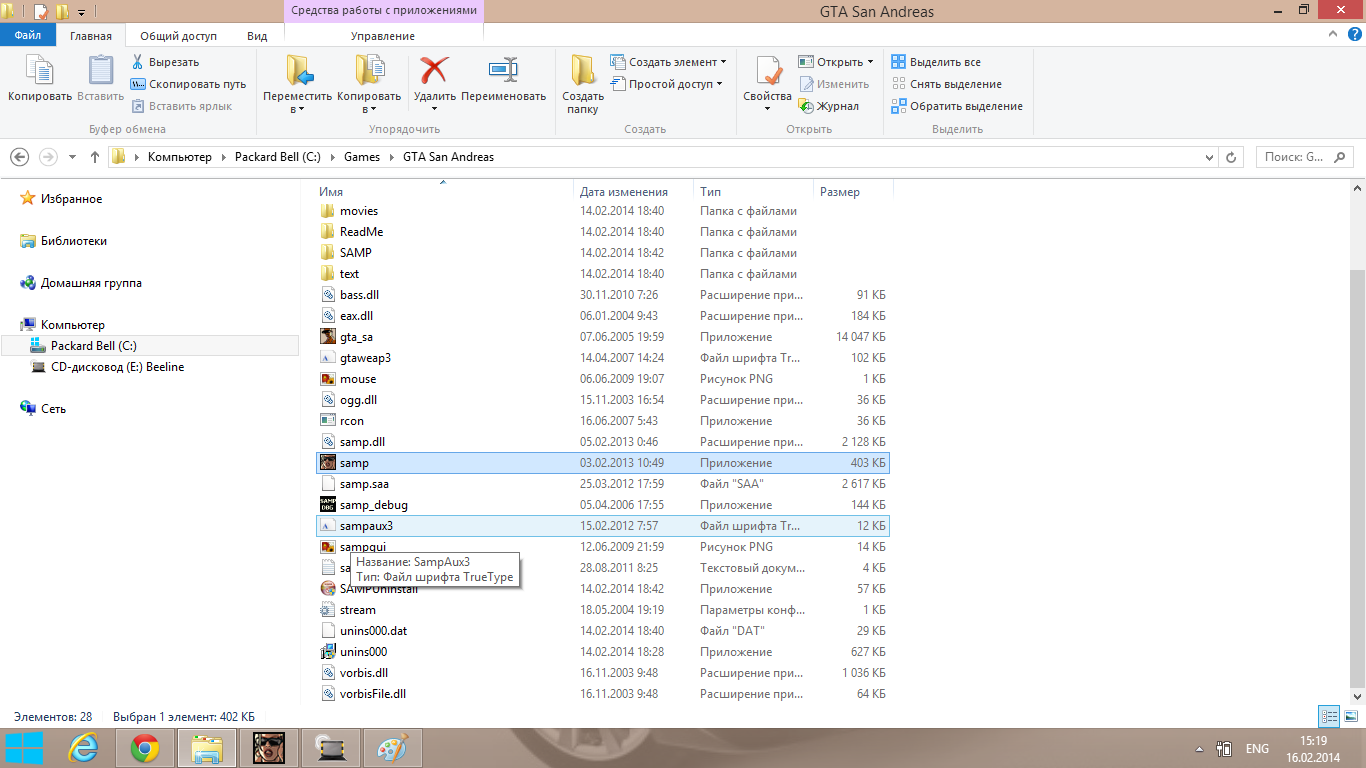The image size is (1366, 768).
Task: Select Библиотеки in navigation pane
Action: [x=73, y=241]
